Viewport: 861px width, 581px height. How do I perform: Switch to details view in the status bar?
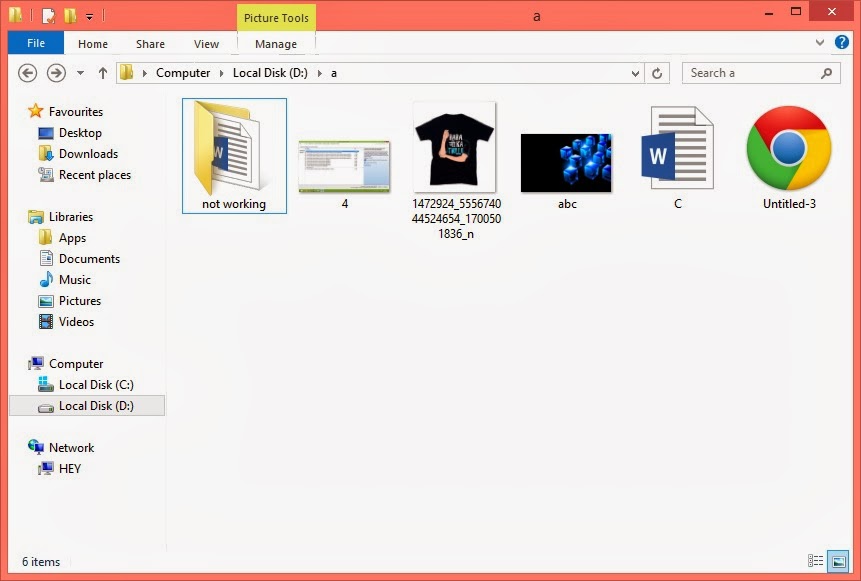pos(817,561)
